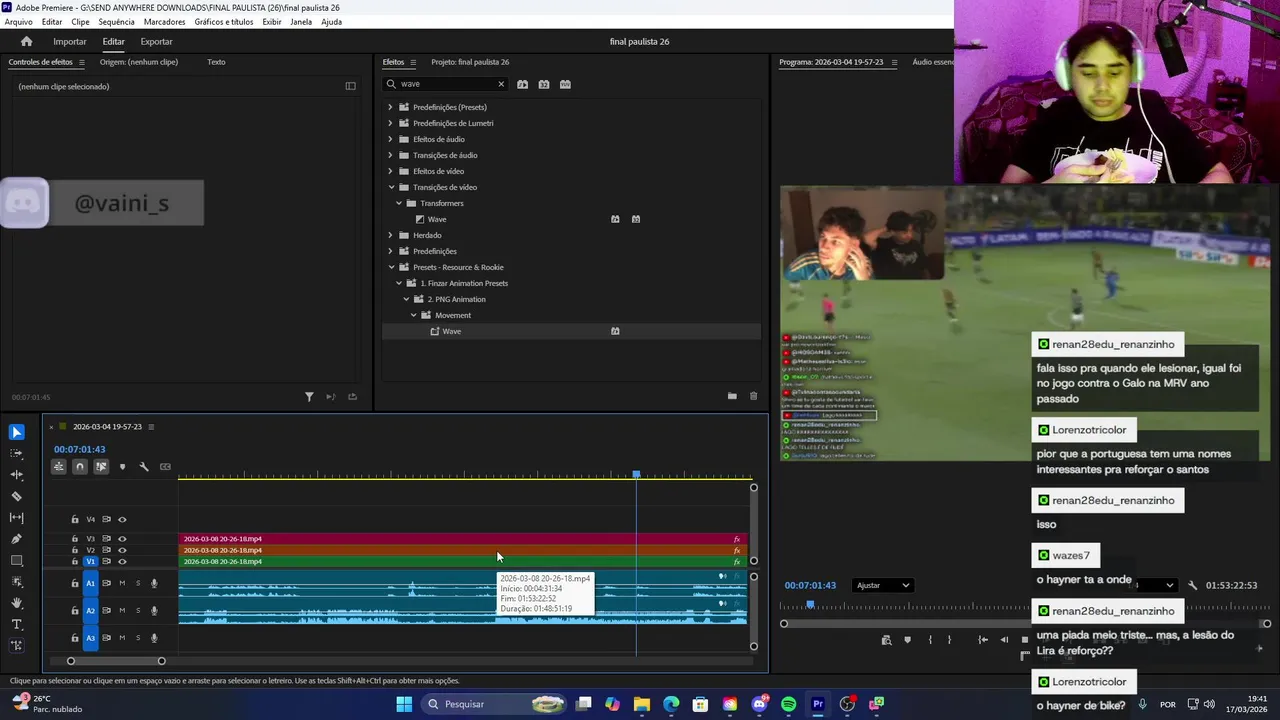
Task: Toggle lock on track V1
Action: click(74, 561)
